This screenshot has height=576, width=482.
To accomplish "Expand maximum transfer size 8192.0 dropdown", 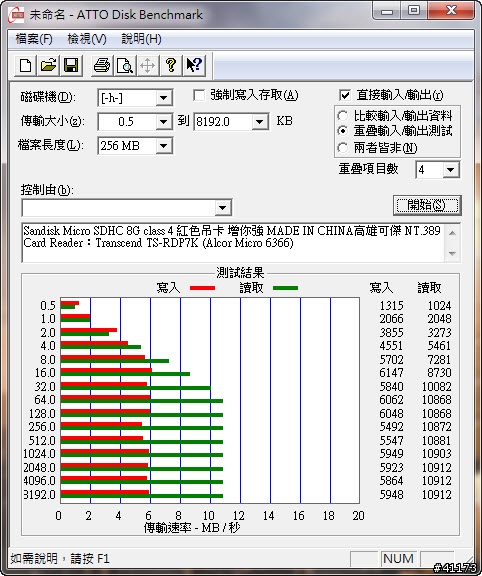I will pos(259,122).
